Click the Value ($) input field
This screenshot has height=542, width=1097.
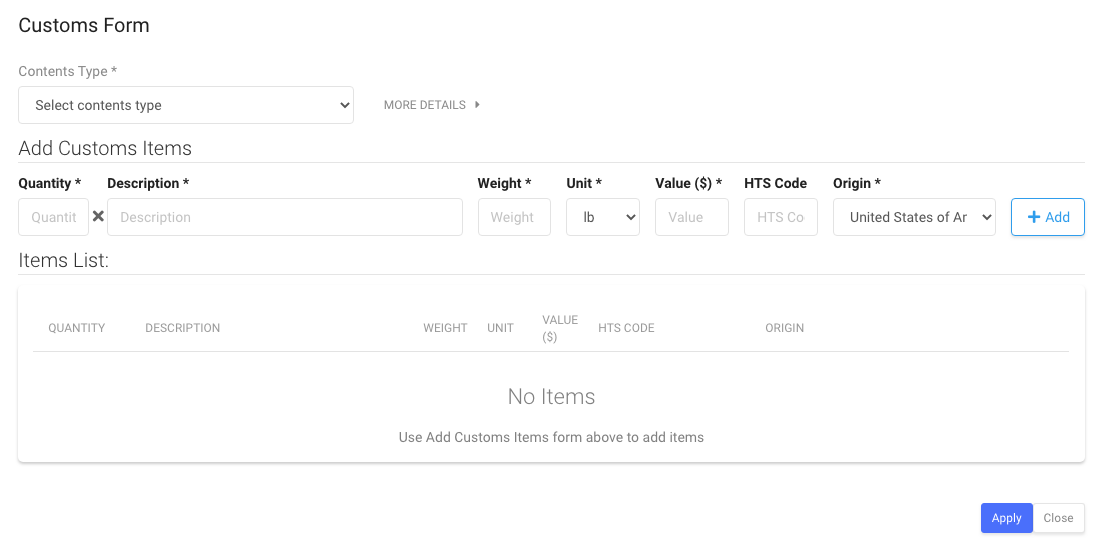click(691, 217)
